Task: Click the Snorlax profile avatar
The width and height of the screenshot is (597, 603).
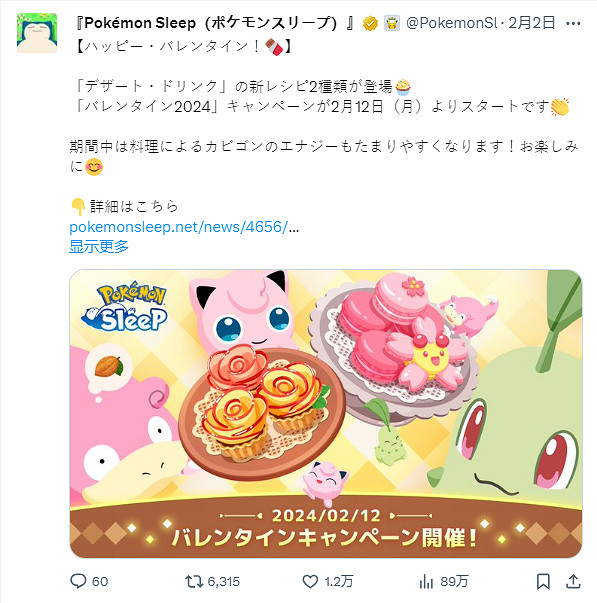Action: (37, 33)
